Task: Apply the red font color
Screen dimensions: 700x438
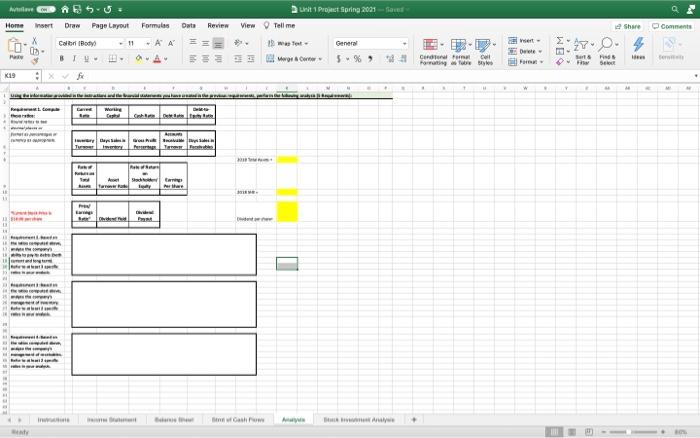Action: (157, 58)
